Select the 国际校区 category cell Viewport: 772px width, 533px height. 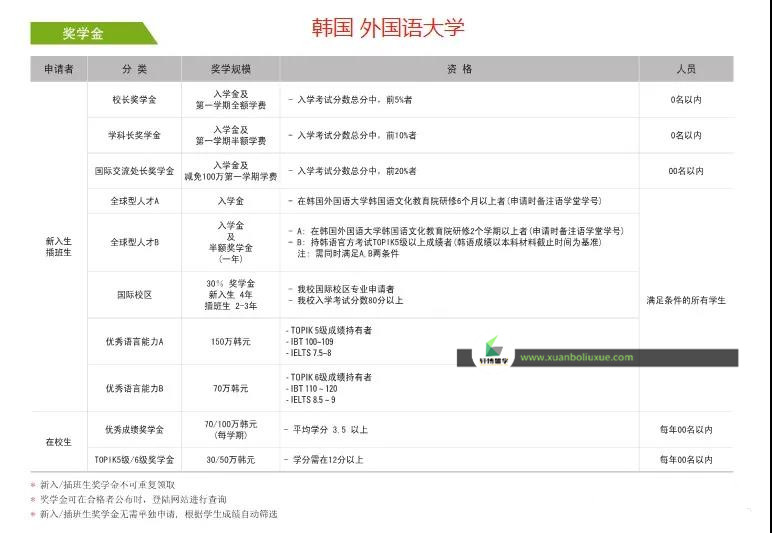coord(134,295)
